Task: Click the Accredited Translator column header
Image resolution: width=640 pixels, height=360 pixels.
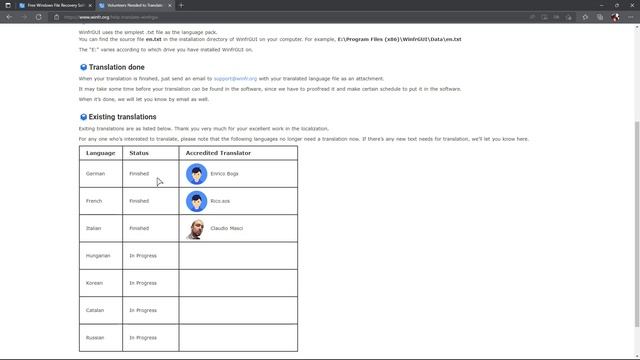Action: [x=218, y=153]
